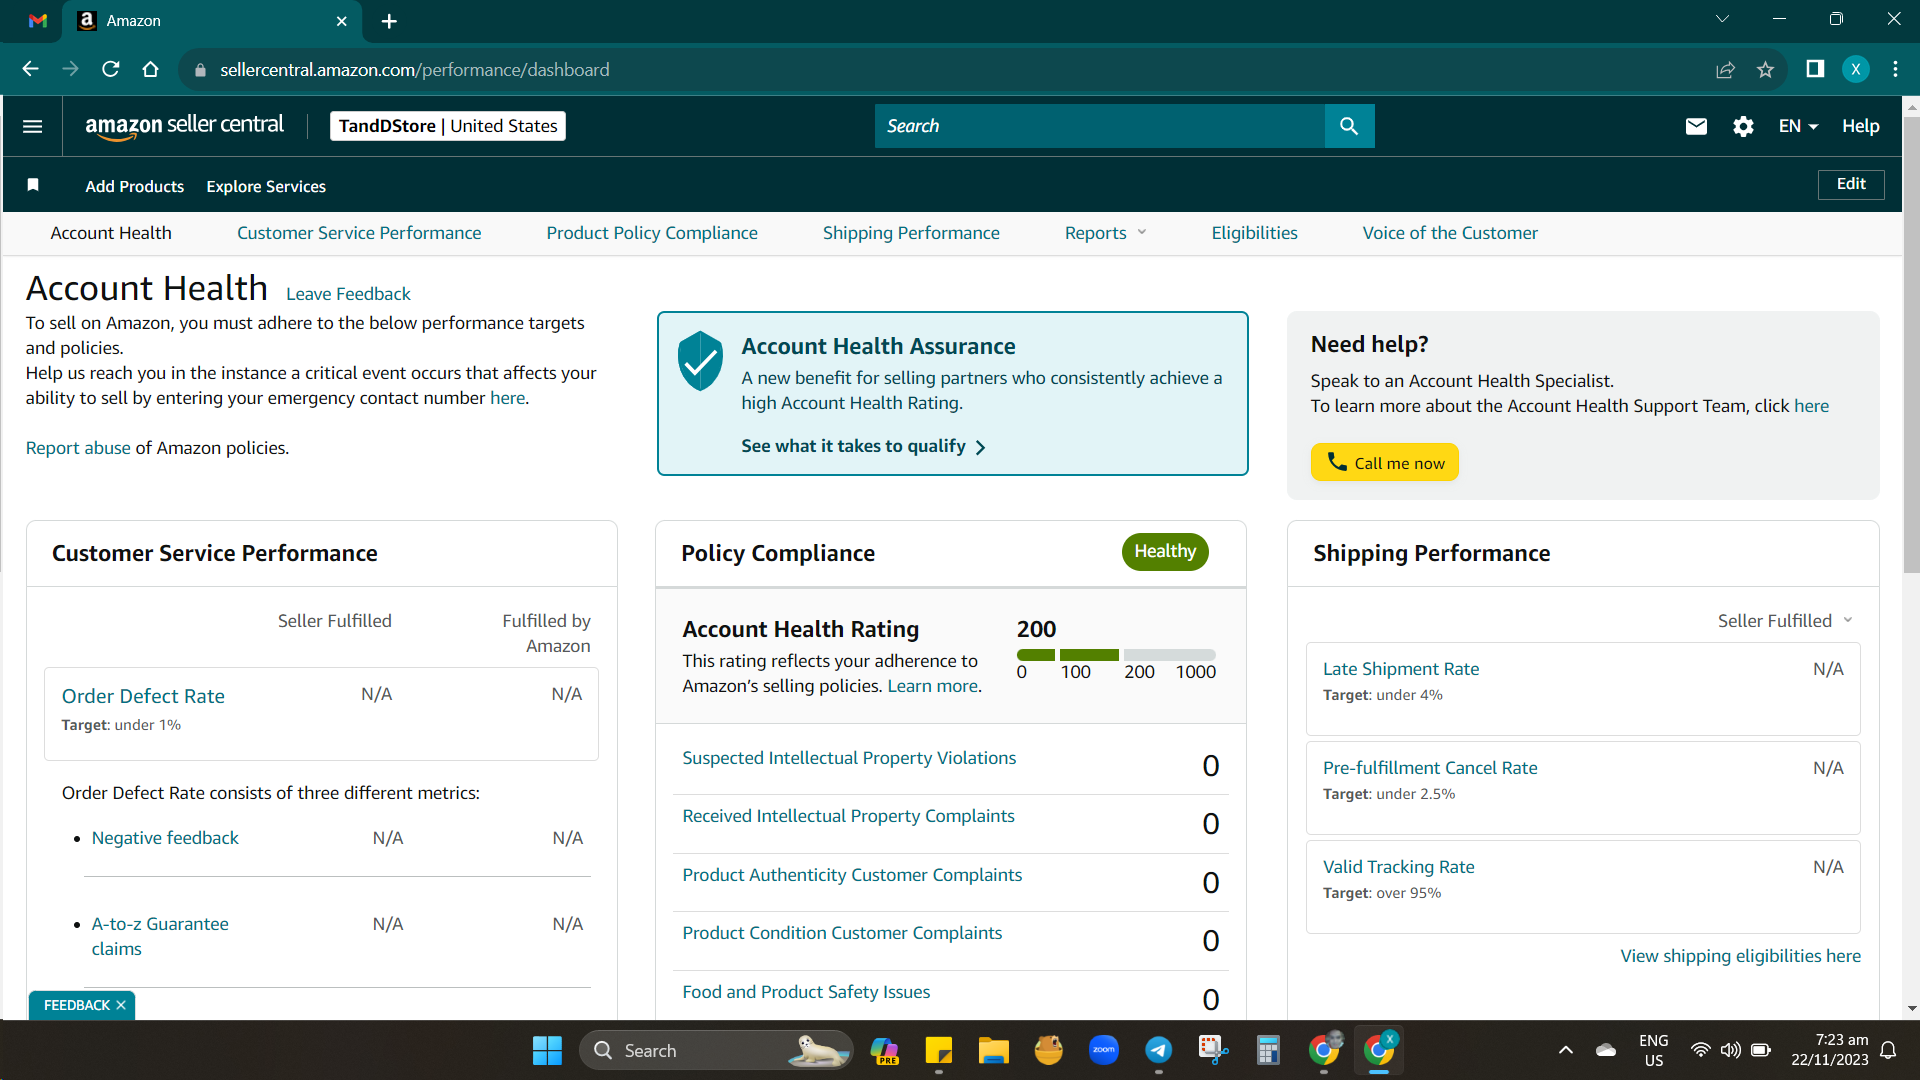Click the Edit button
The image size is (1920, 1080).
pyautogui.click(x=1851, y=184)
